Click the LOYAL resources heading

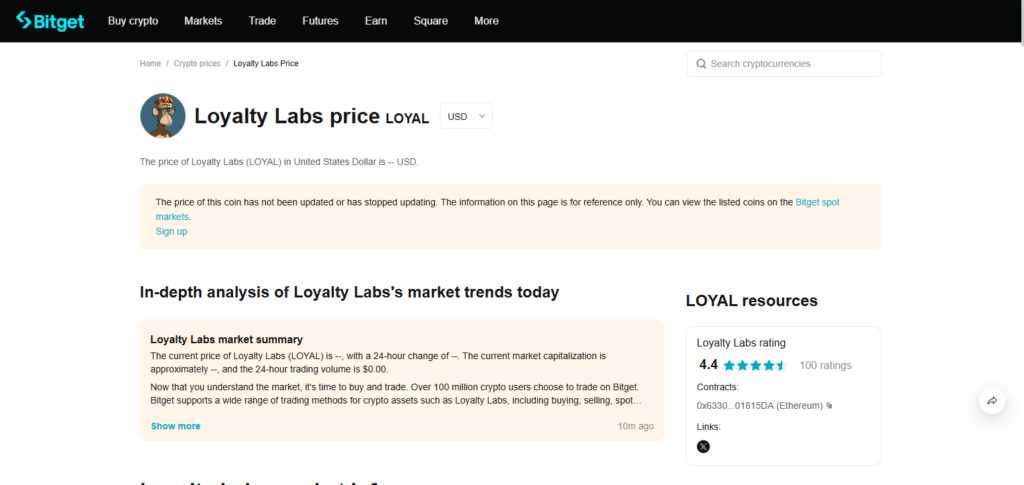click(752, 301)
